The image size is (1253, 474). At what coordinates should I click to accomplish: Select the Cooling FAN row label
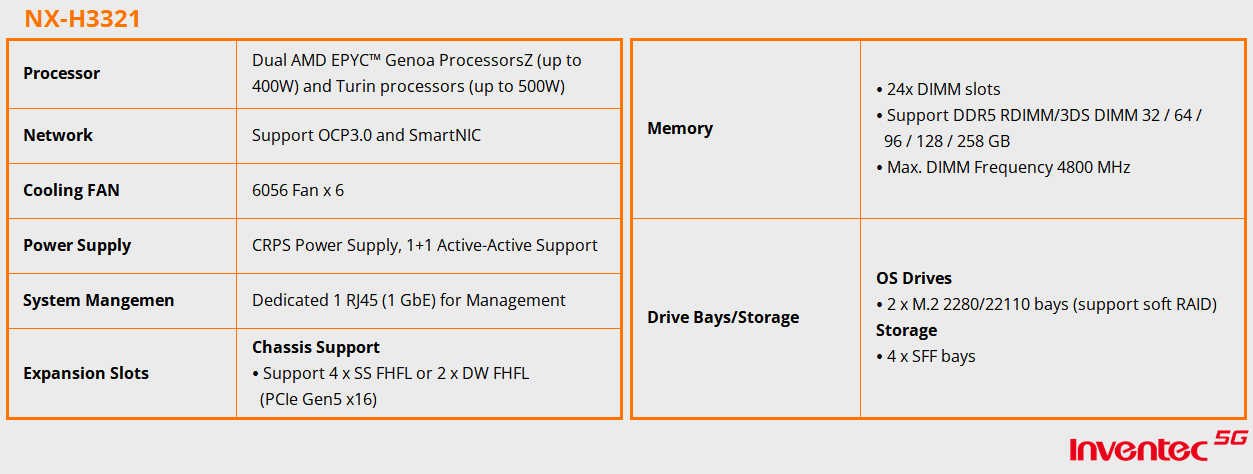click(x=71, y=190)
